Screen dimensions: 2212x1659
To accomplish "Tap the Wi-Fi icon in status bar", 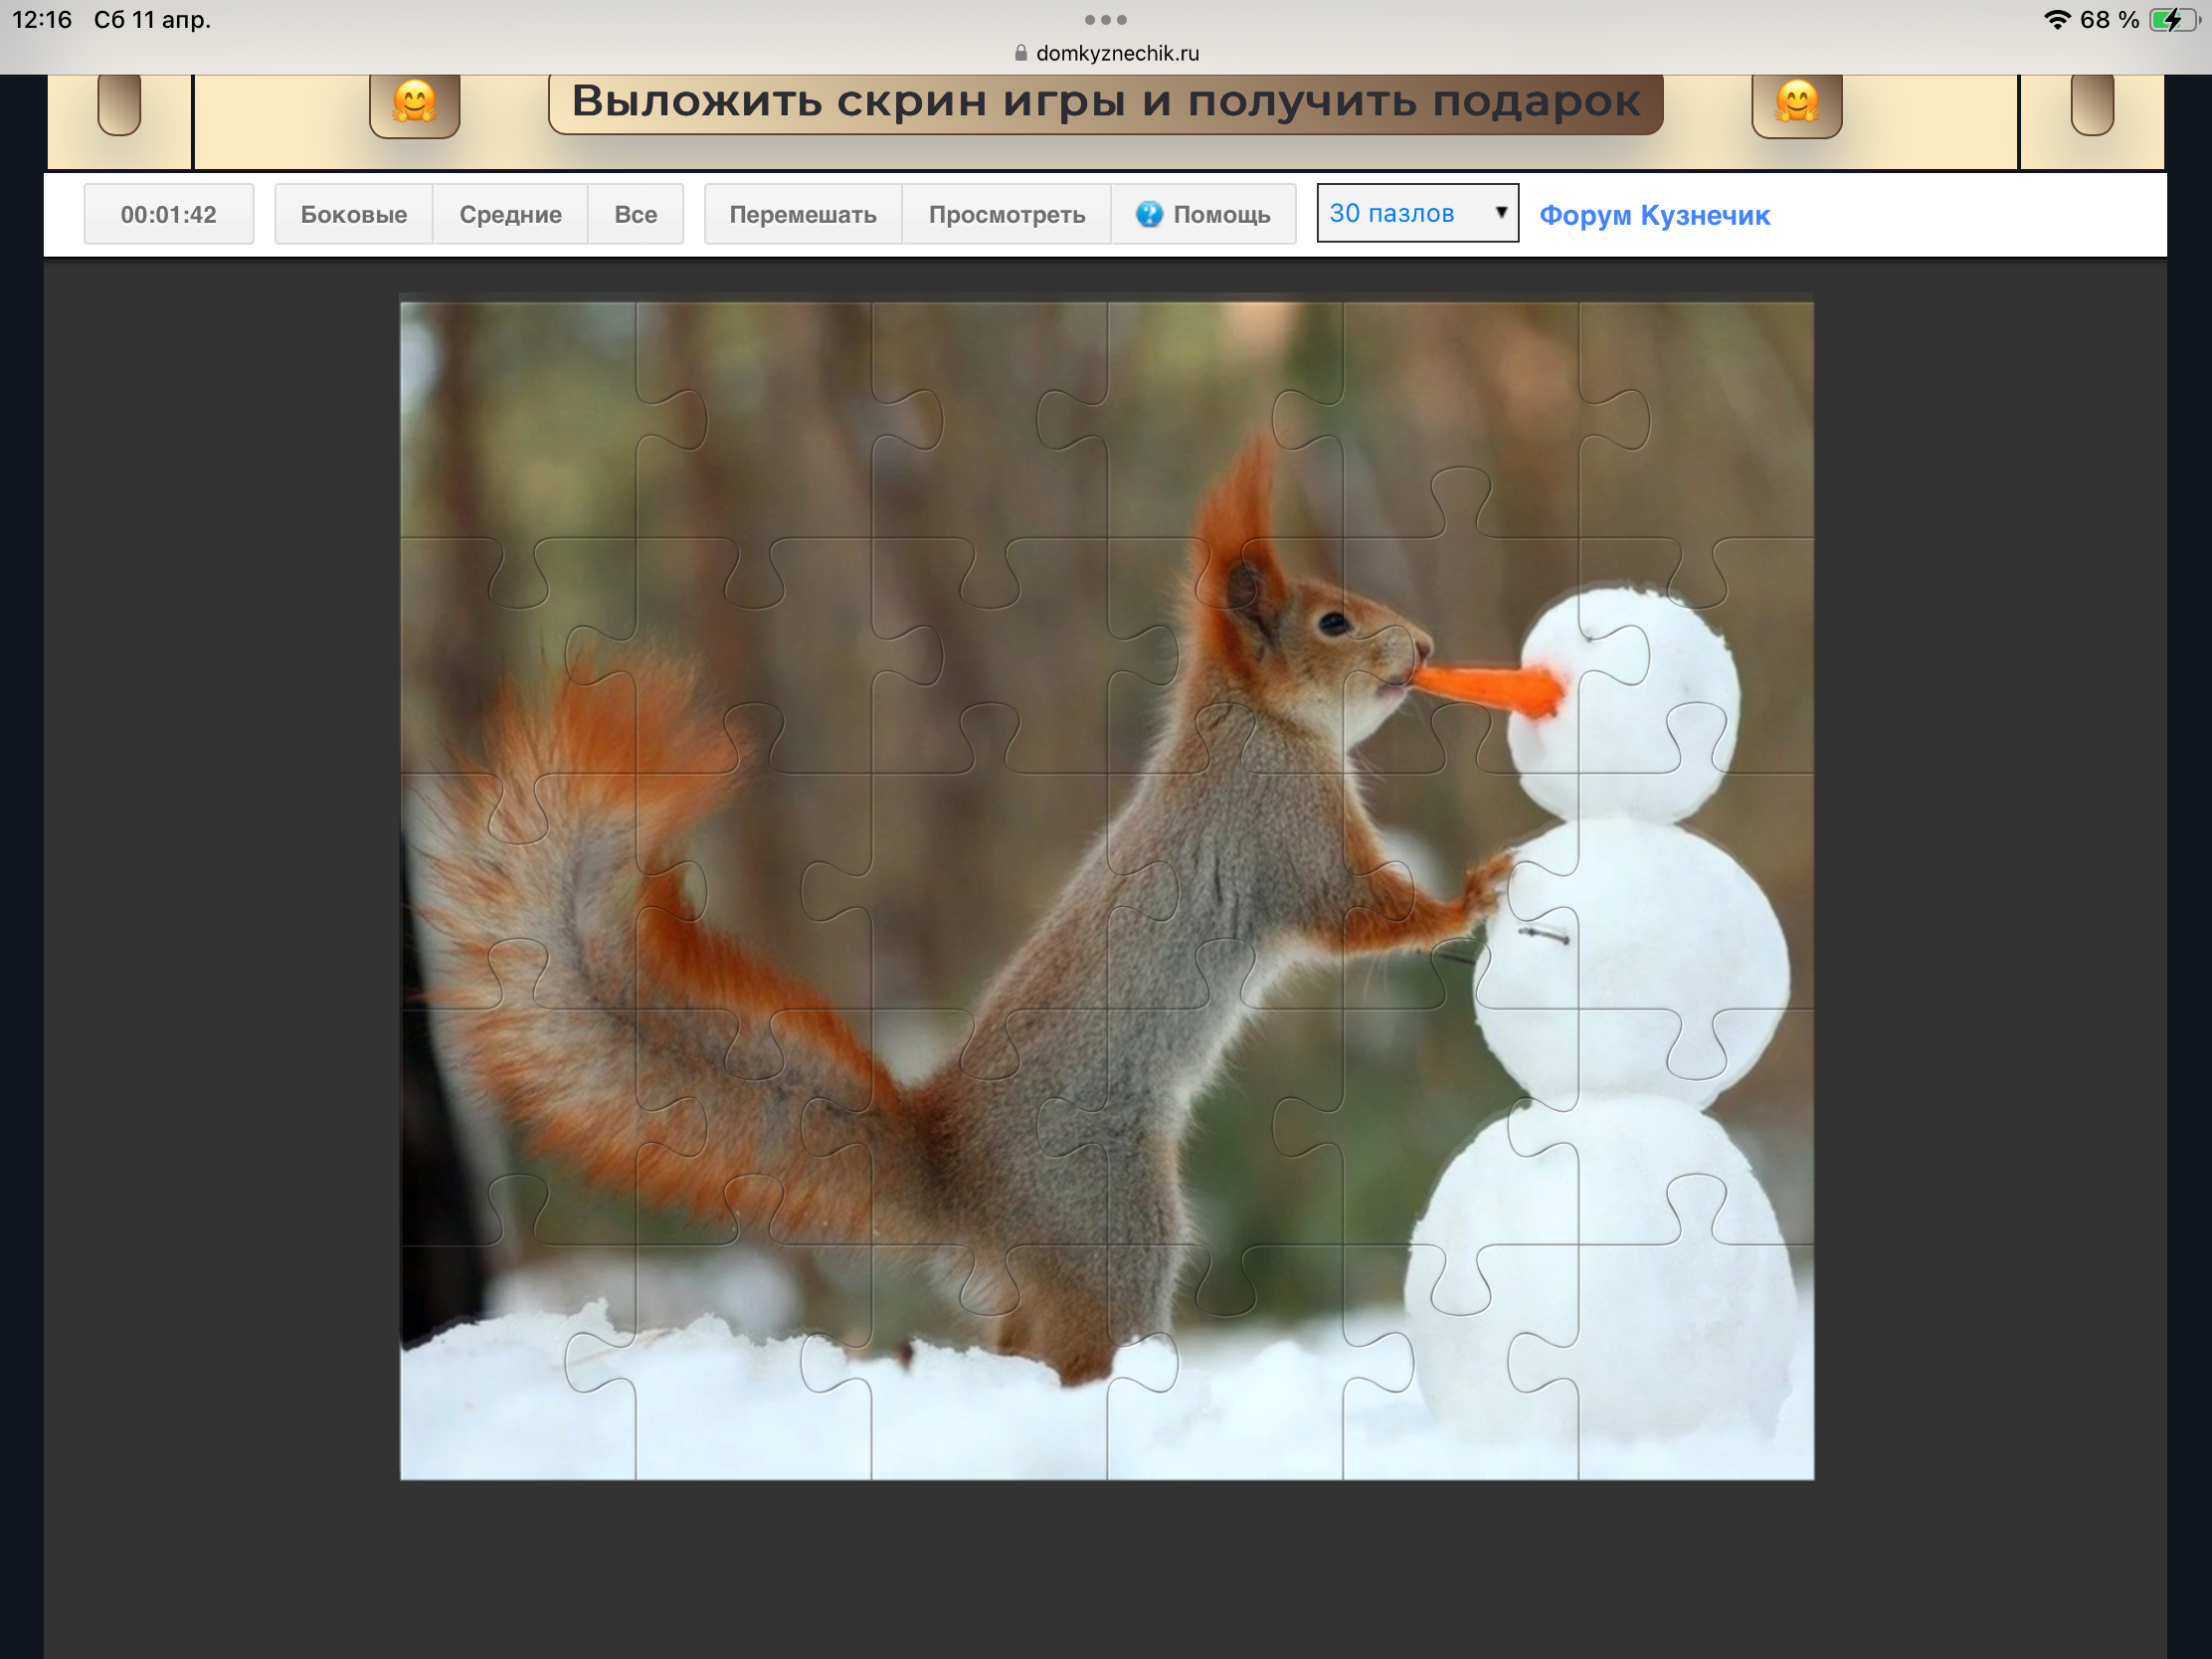I will click(2056, 20).
